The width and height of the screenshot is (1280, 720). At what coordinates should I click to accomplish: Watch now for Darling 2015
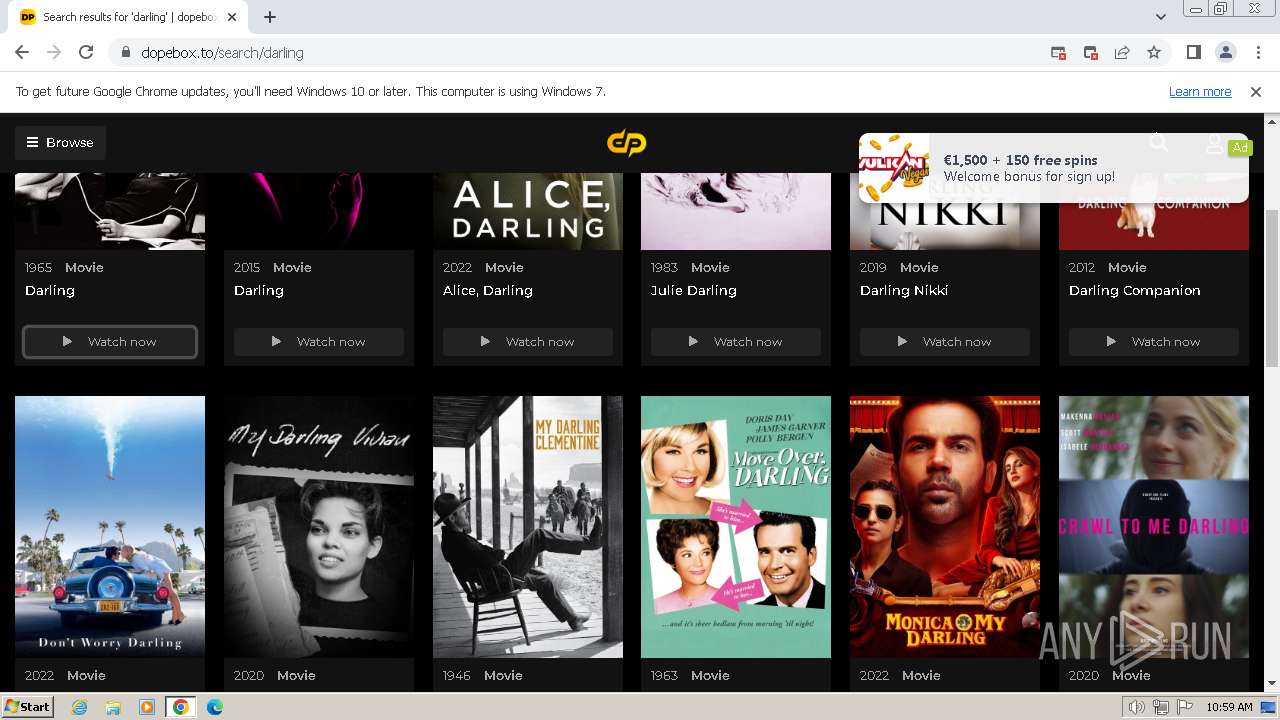[x=319, y=341]
